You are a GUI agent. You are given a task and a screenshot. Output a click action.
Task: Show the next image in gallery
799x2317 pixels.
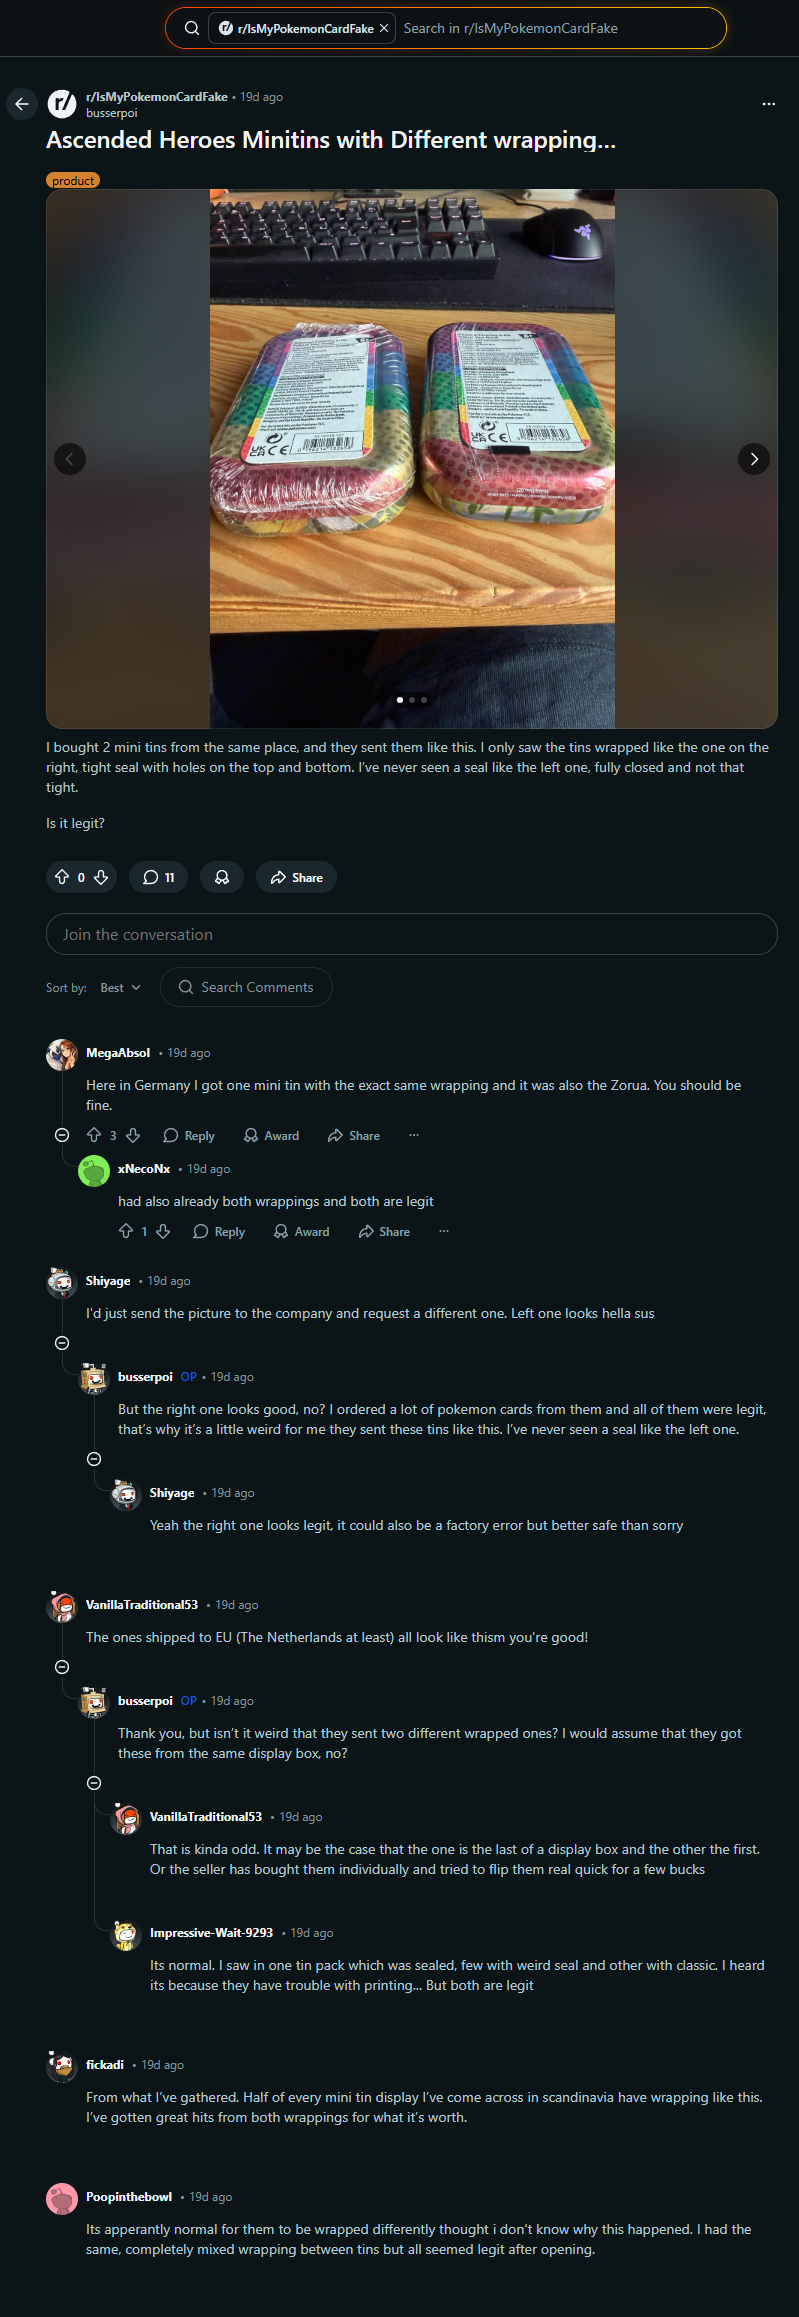753,459
